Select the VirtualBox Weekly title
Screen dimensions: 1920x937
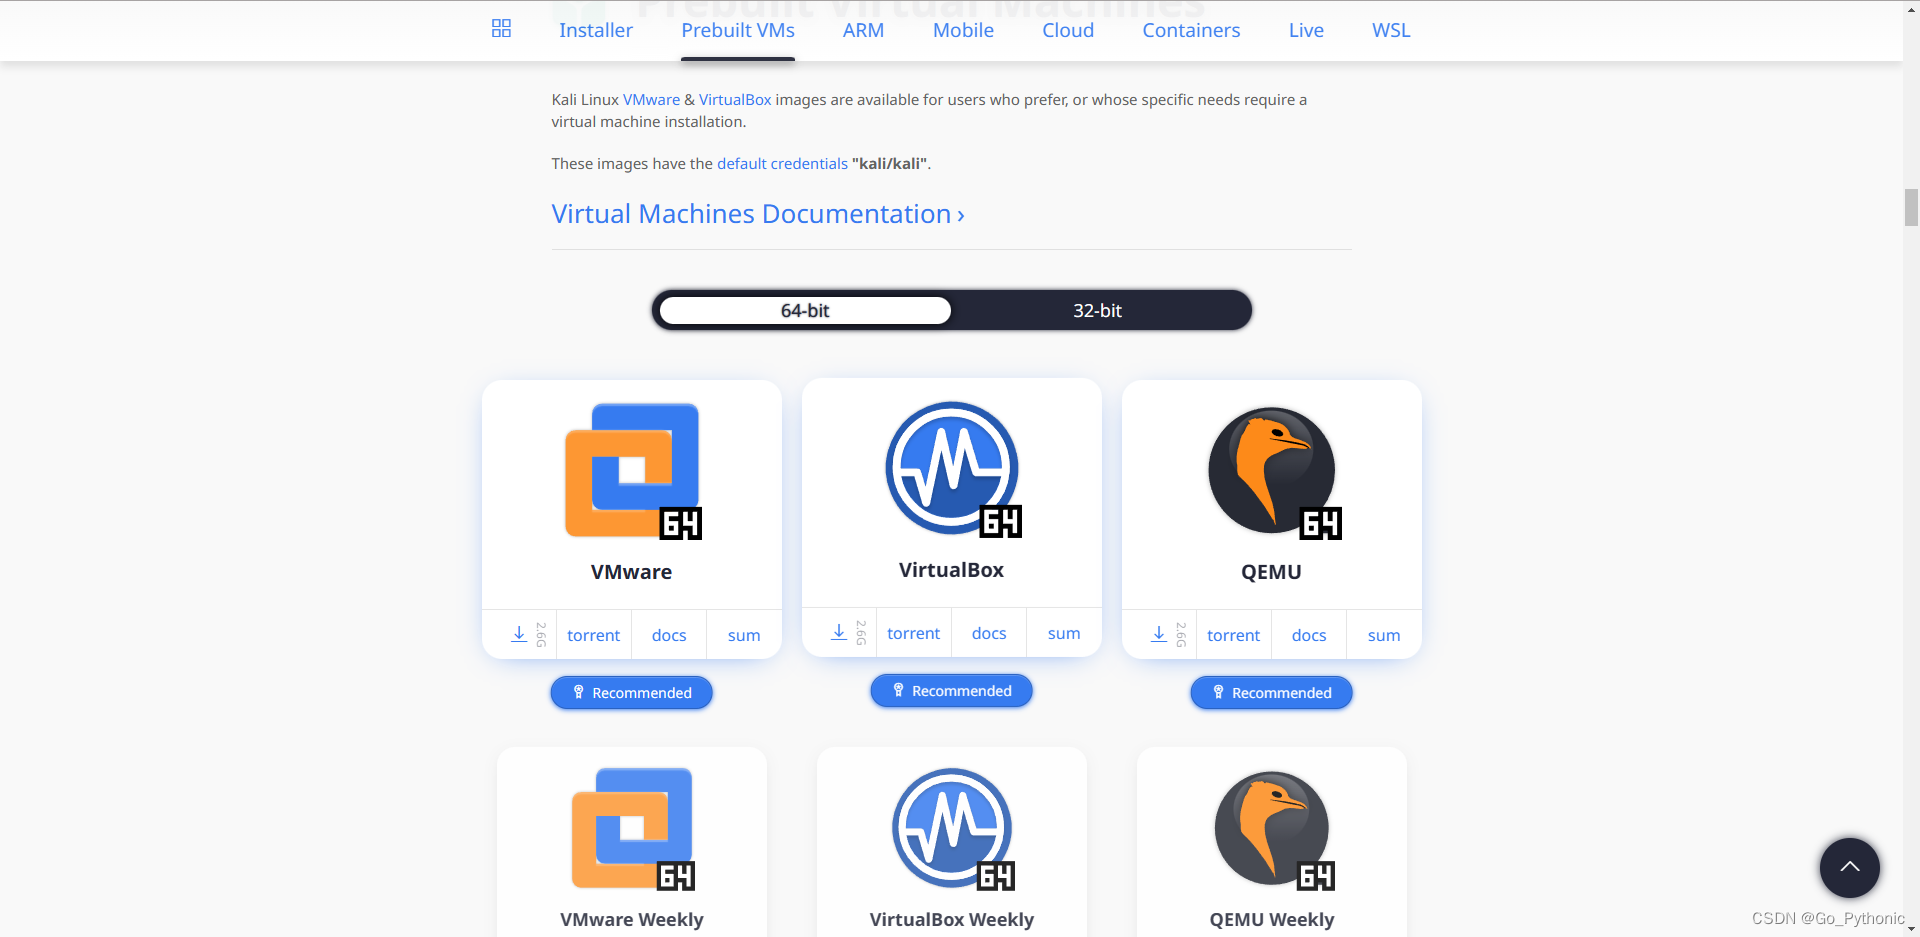[x=952, y=919]
